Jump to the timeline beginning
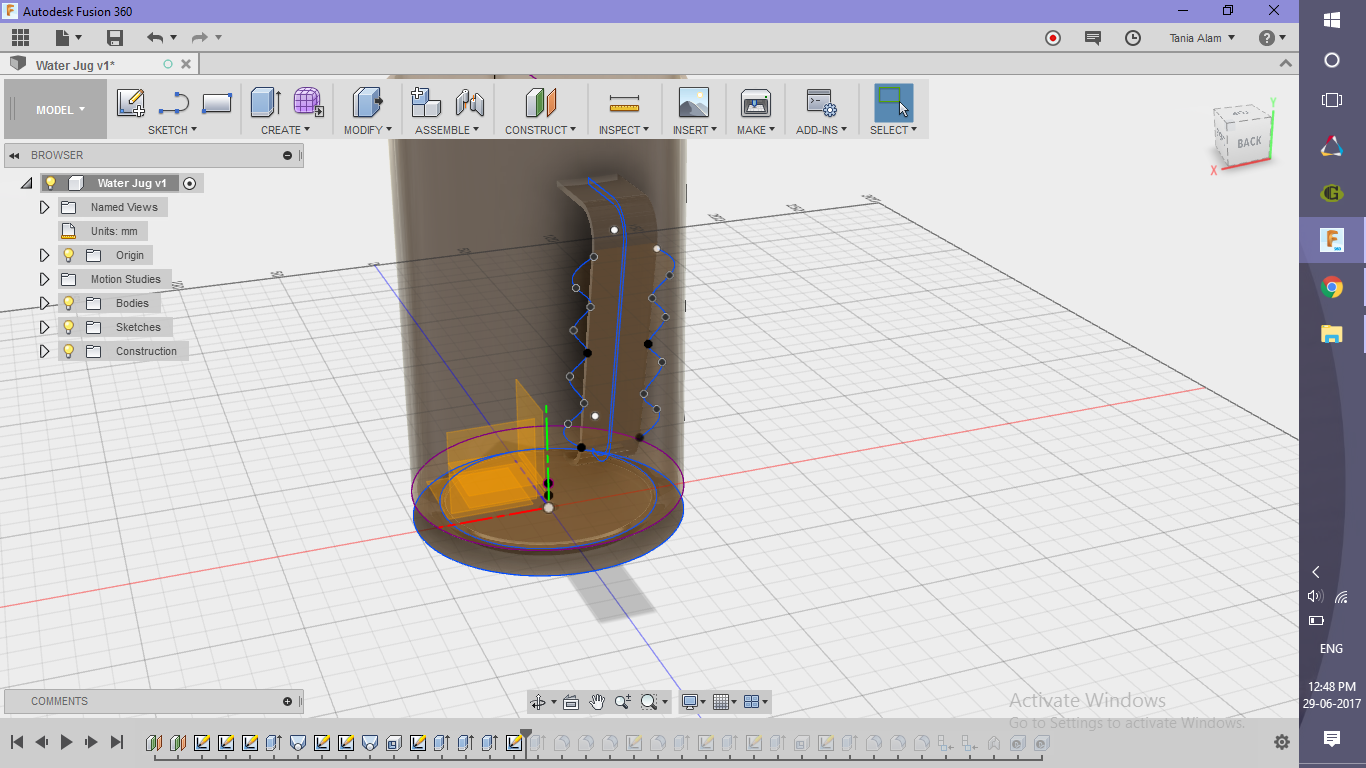Screen dimensions: 1366x768 [x=17, y=742]
